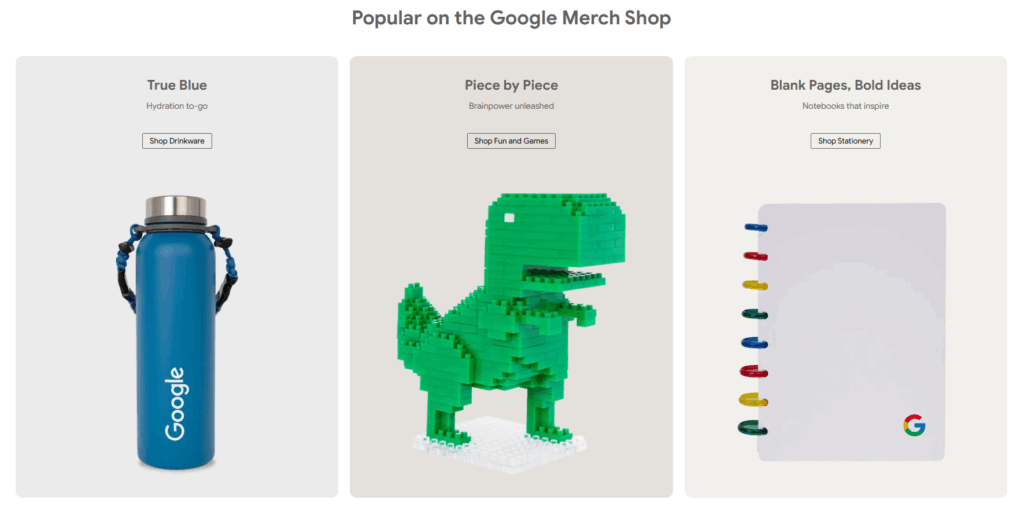Click the spiral notebook product image

coord(842,332)
